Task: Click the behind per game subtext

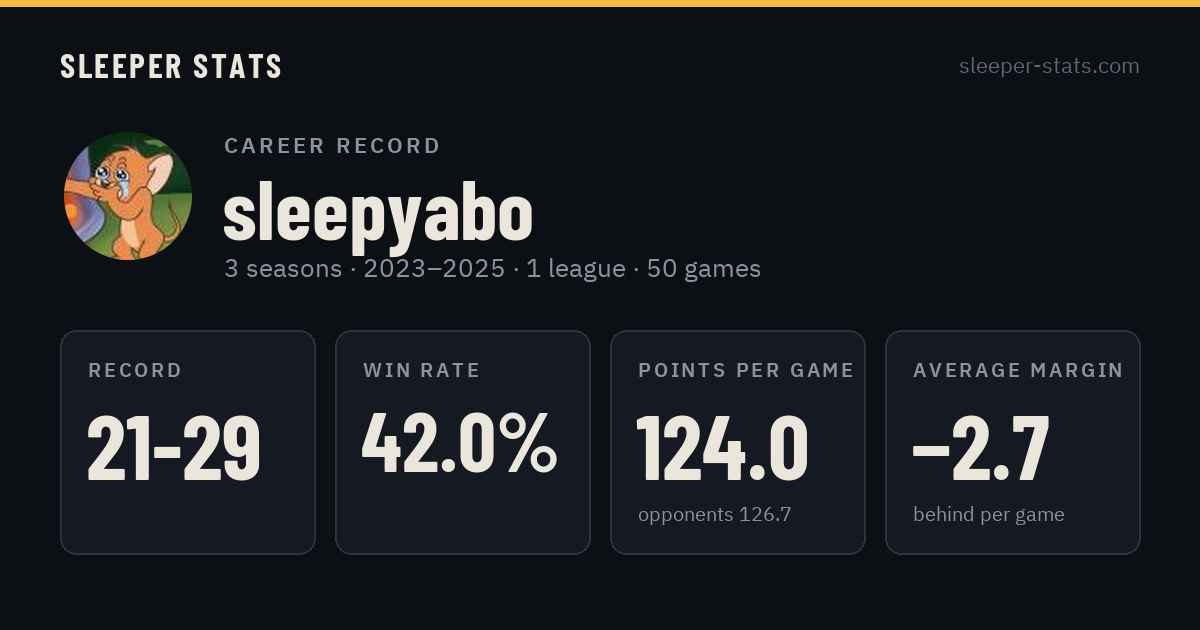Action: [989, 515]
